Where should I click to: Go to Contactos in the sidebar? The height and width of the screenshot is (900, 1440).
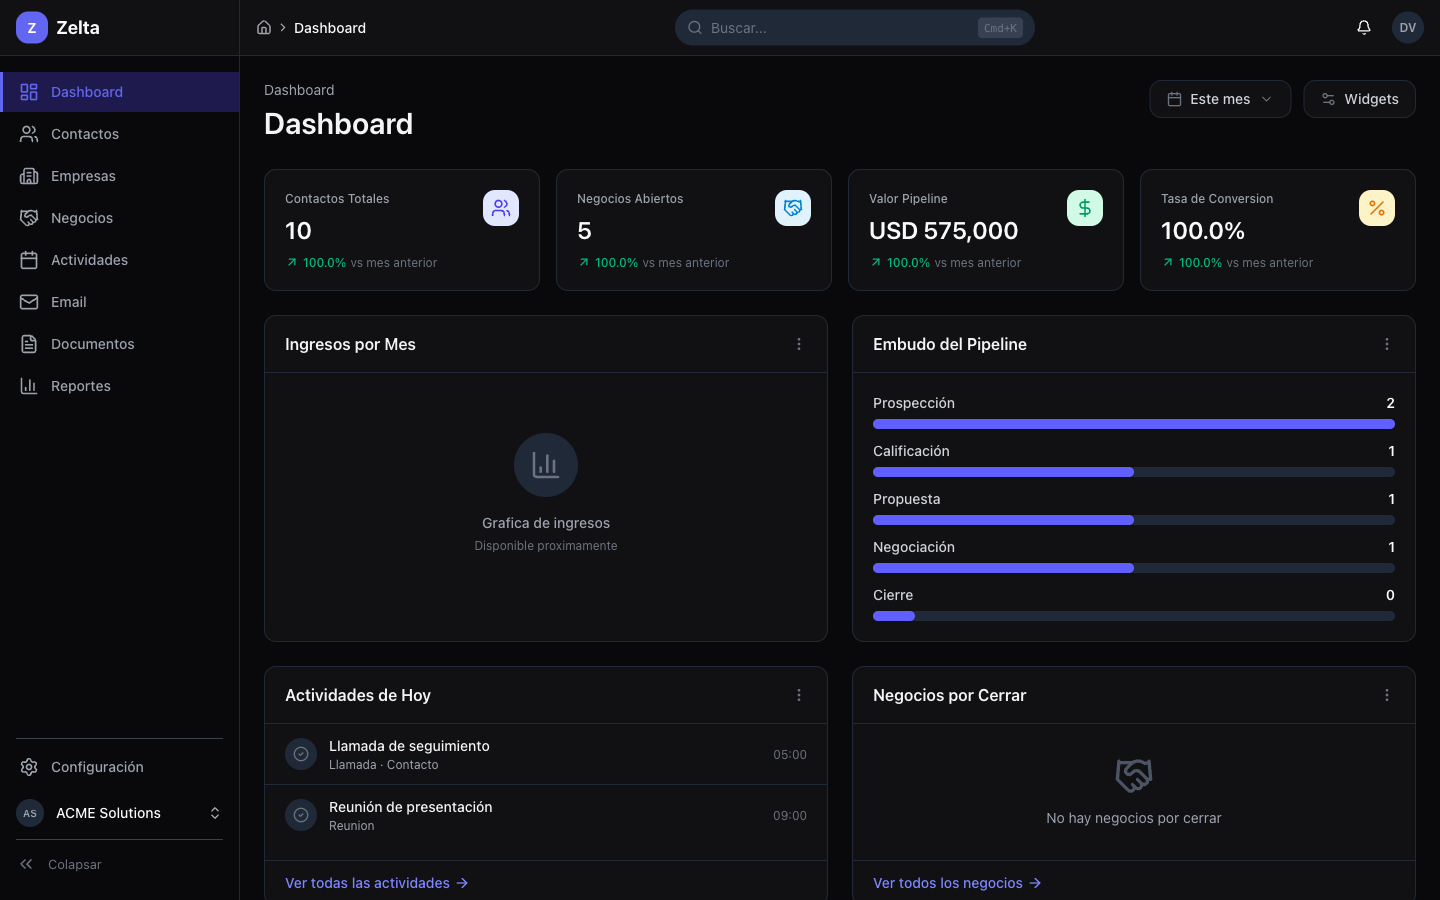pos(85,134)
